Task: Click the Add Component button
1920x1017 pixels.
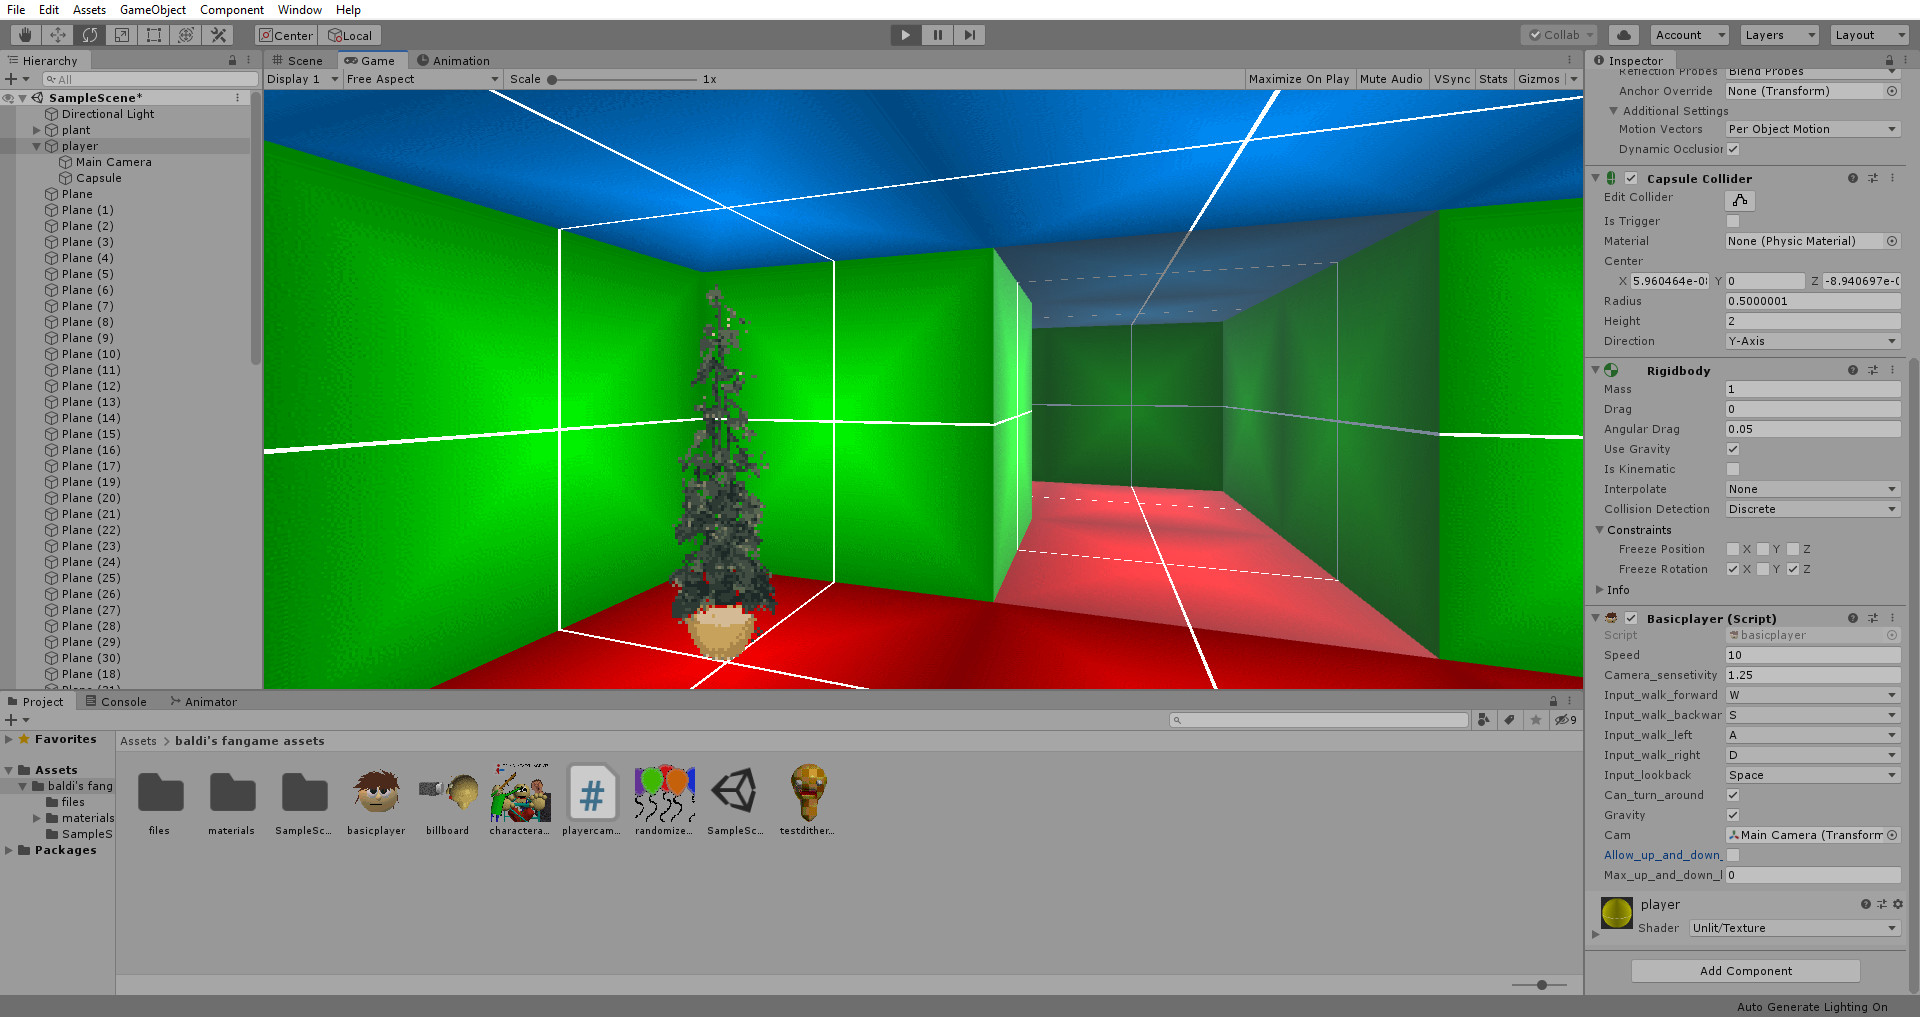Action: 1746,971
